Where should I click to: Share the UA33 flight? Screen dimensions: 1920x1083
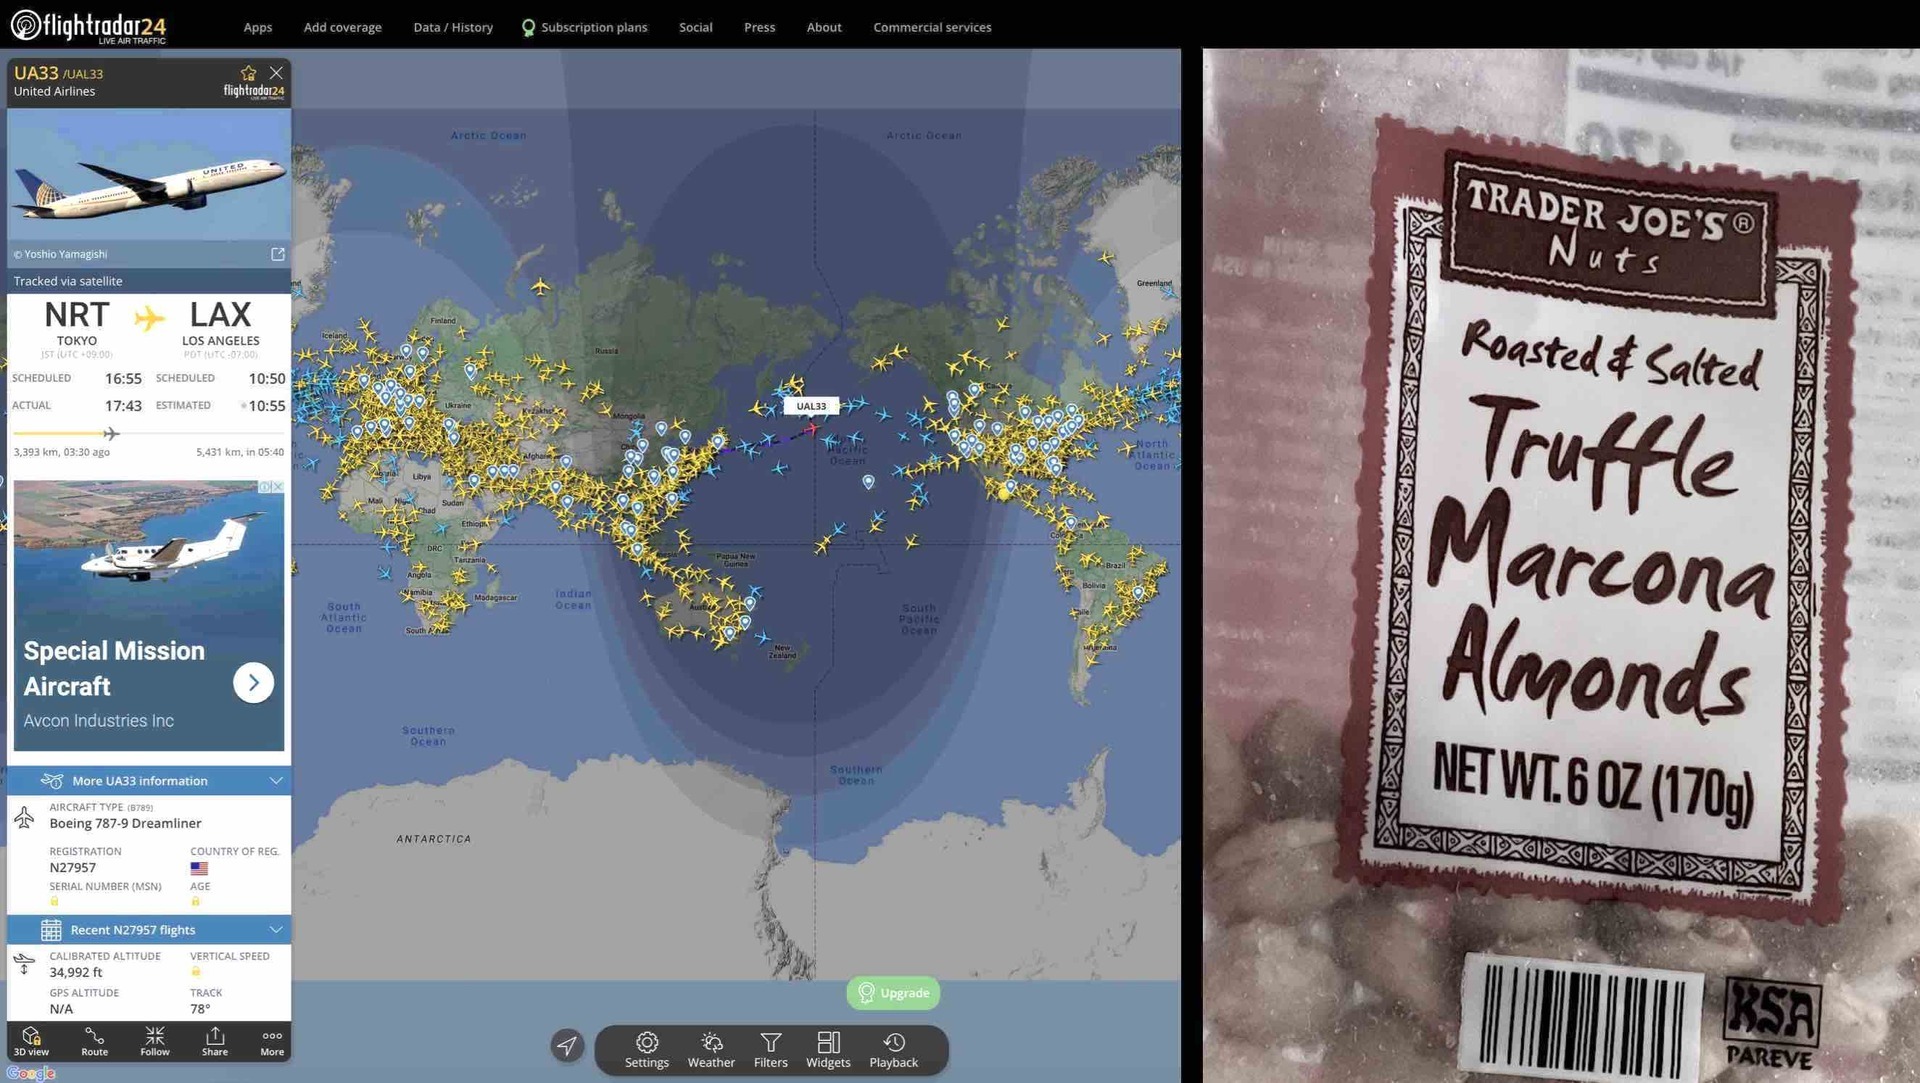pos(215,1041)
